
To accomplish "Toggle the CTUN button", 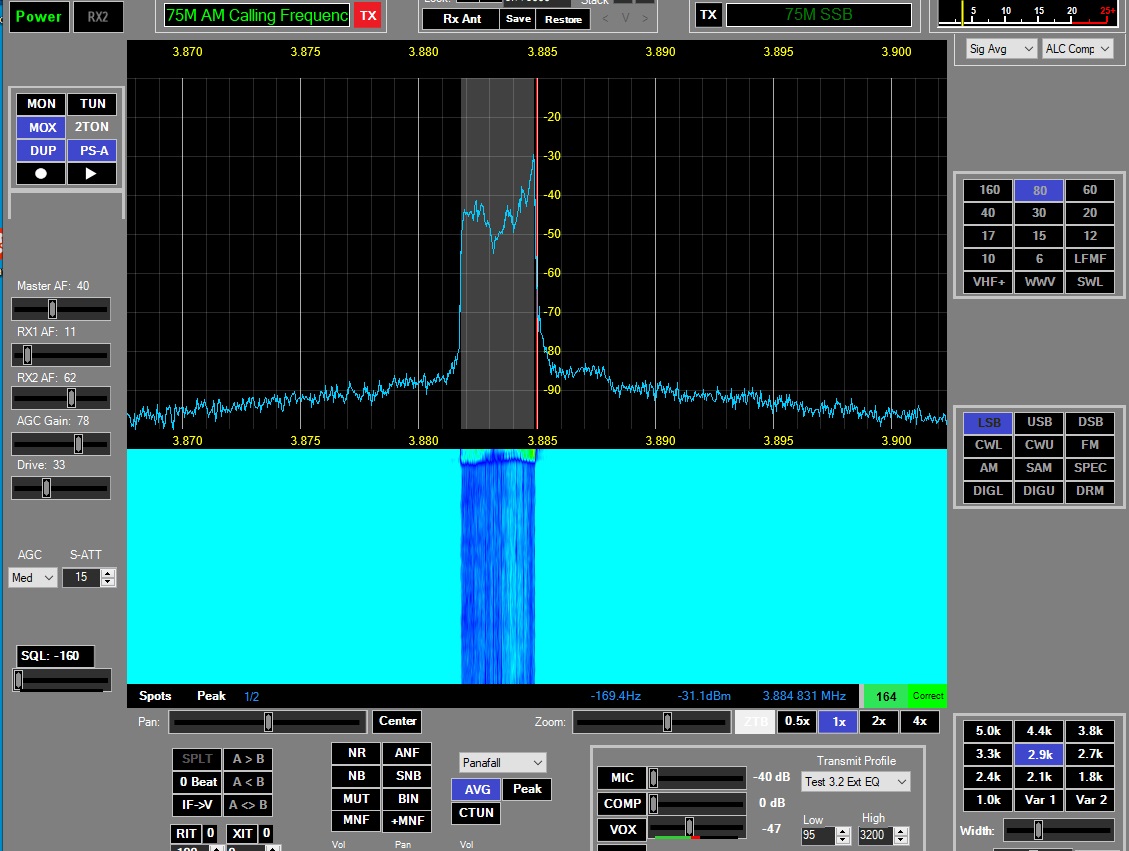I will (x=476, y=813).
